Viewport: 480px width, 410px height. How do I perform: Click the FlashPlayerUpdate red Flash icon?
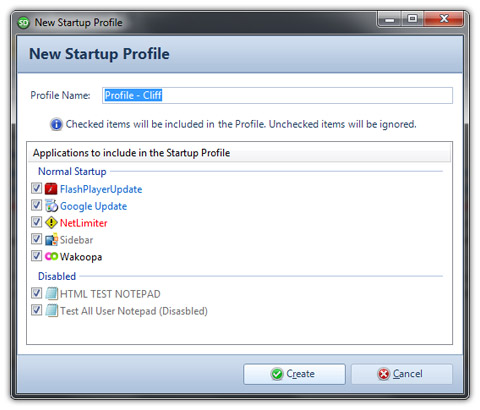51,189
